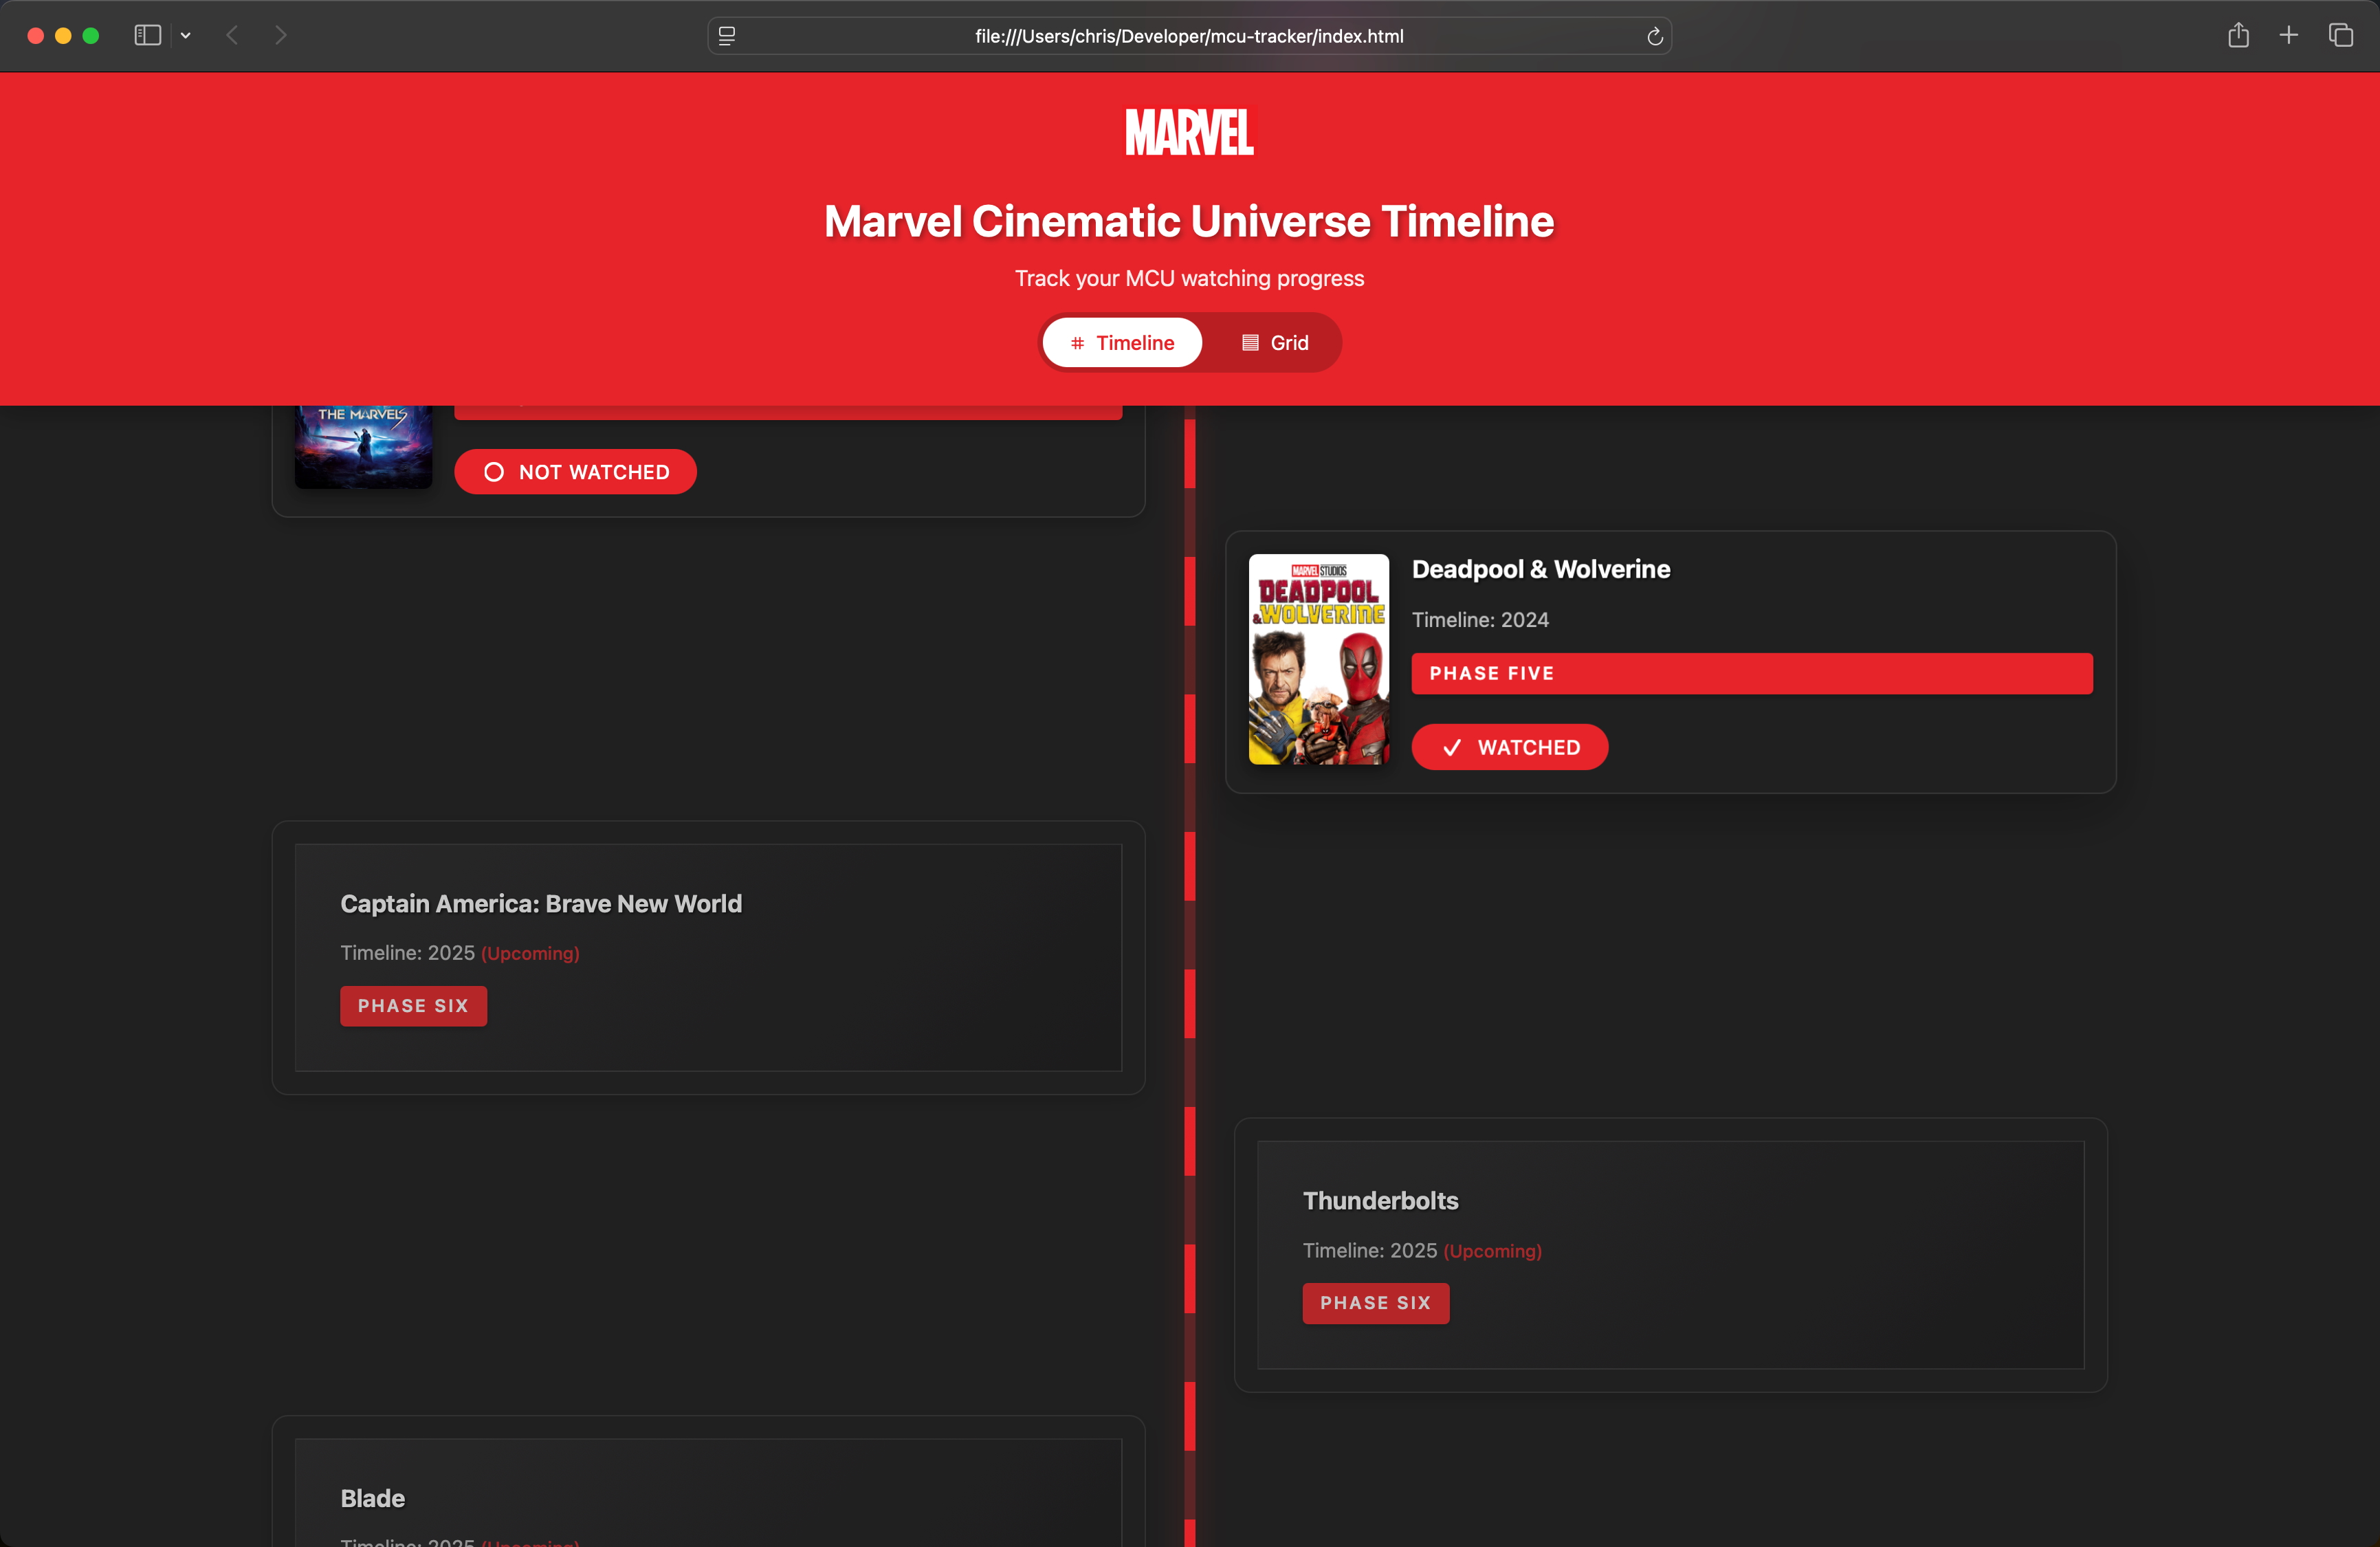The width and height of the screenshot is (2380, 1547).
Task: Click PHASE SIX badge under Captain America
Action: (x=413, y=1006)
